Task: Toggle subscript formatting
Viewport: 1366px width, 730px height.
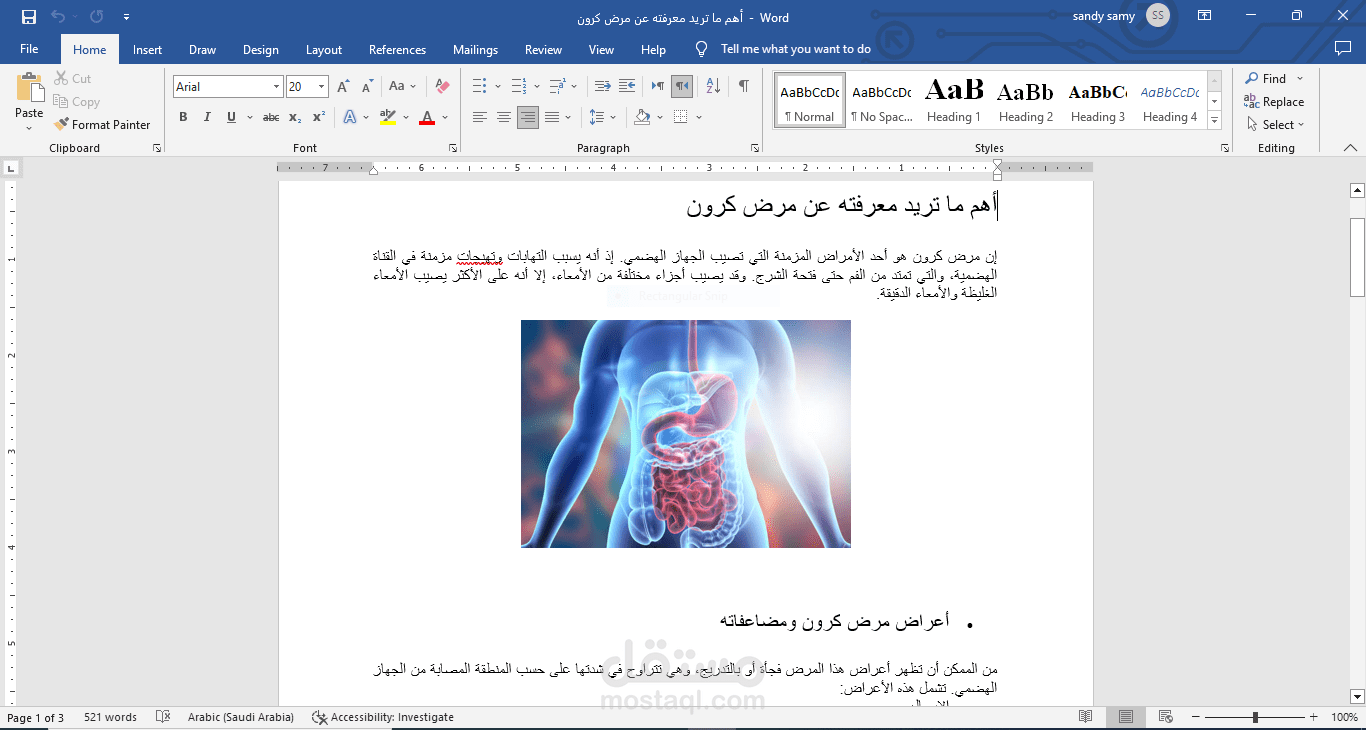Action: point(295,117)
